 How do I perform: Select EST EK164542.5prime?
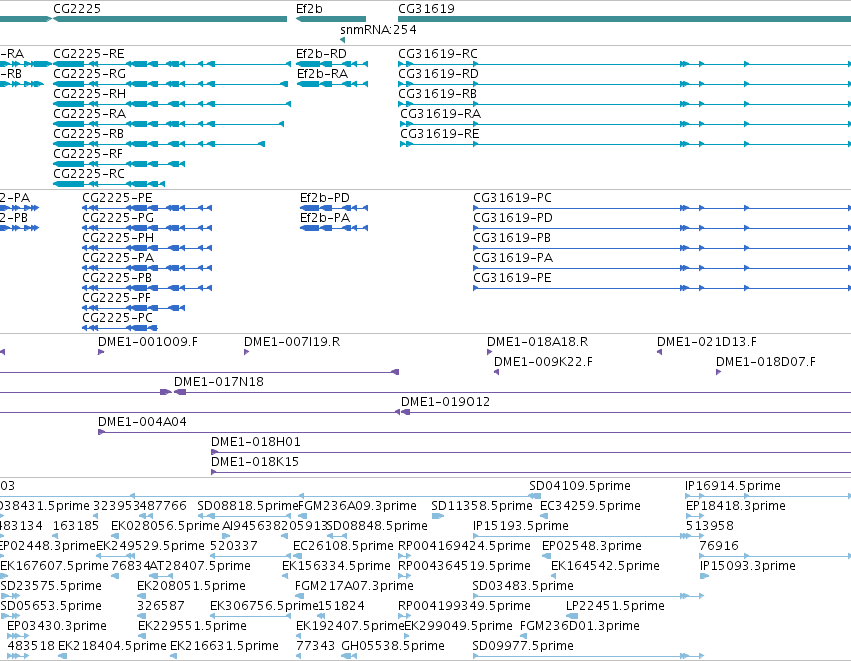[x=605, y=567]
